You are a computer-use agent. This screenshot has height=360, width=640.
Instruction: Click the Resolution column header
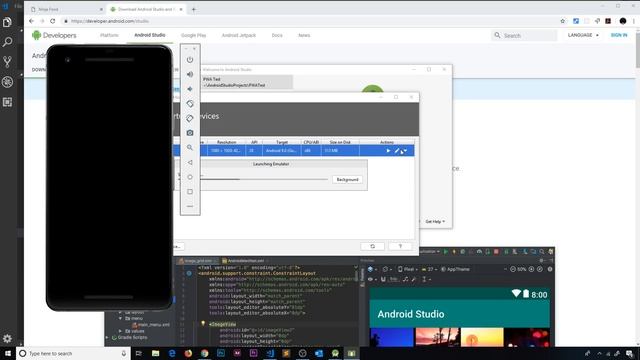point(227,142)
